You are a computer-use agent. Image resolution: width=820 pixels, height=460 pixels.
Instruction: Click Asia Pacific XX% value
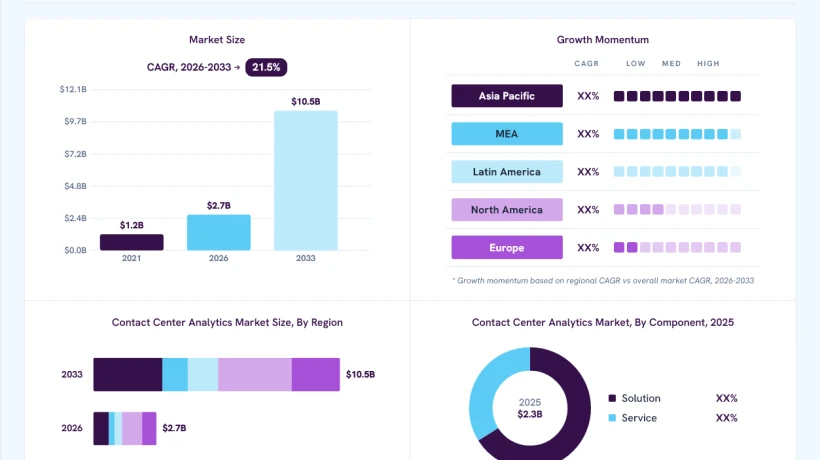pyautogui.click(x=588, y=96)
